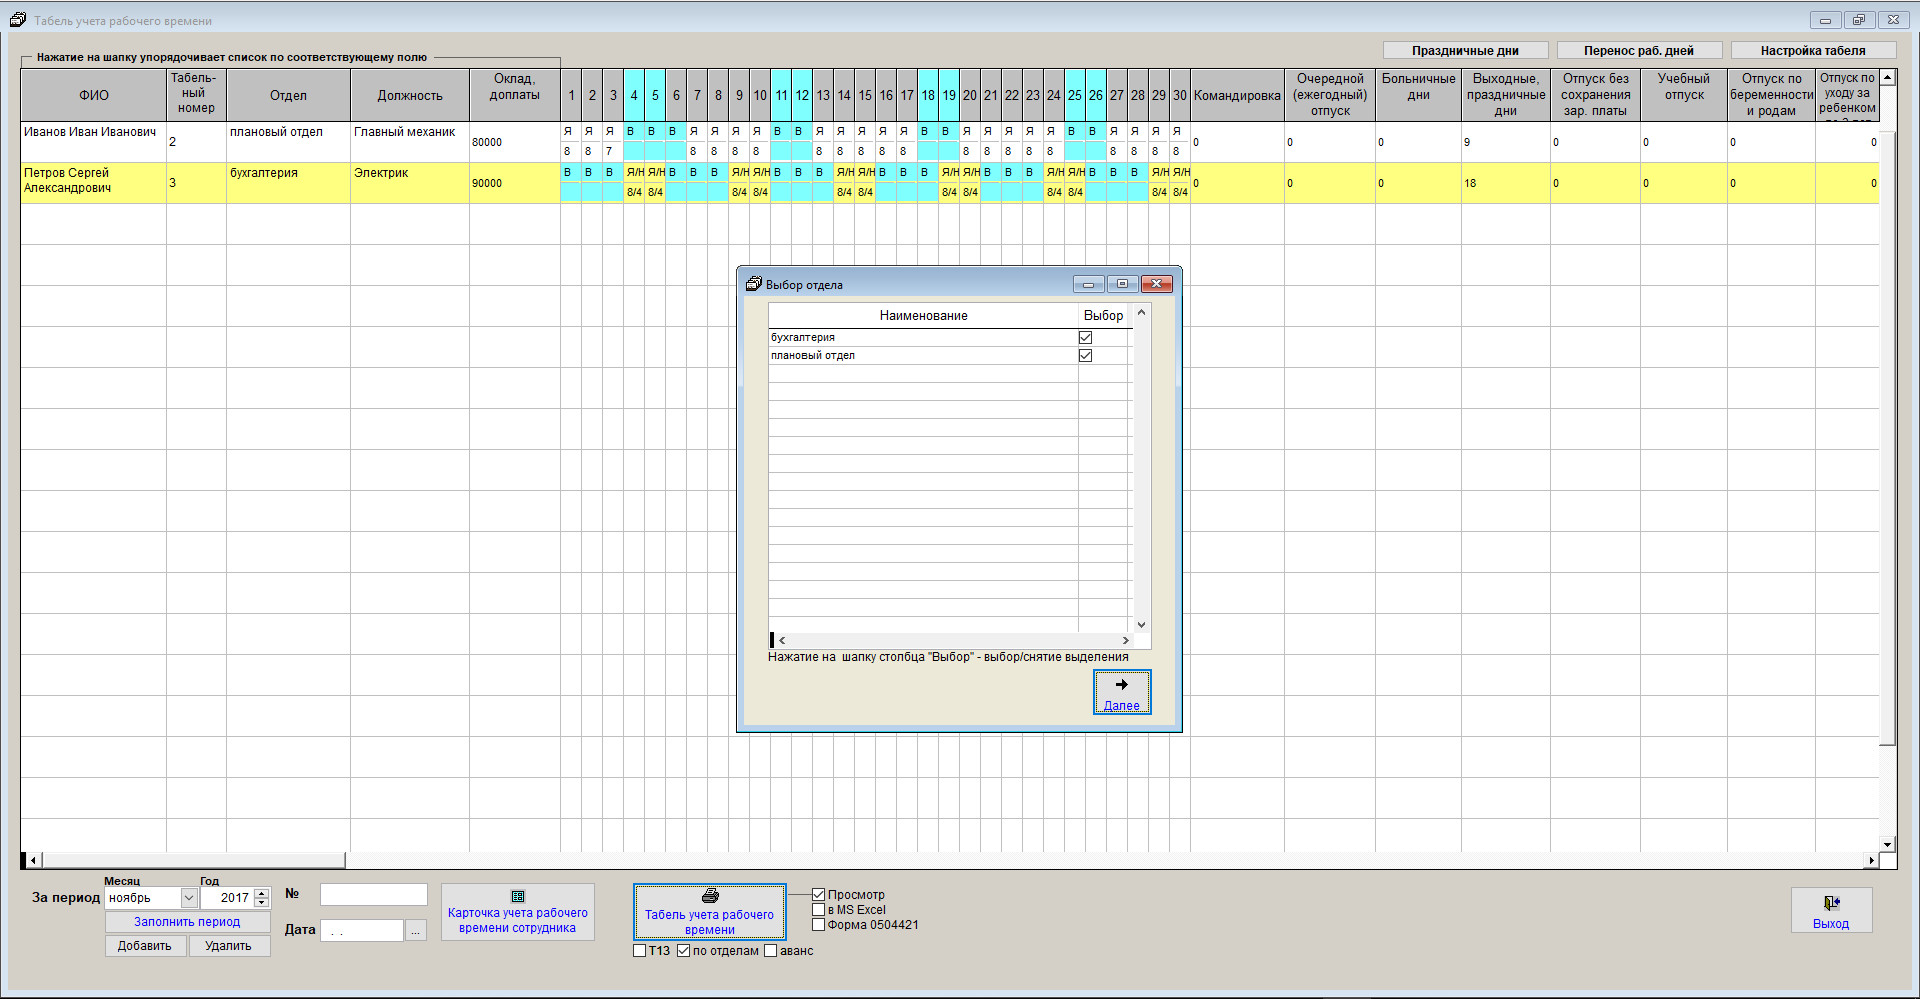
Task: Toggle the Просмотр checkbox
Action: pyautogui.click(x=818, y=895)
